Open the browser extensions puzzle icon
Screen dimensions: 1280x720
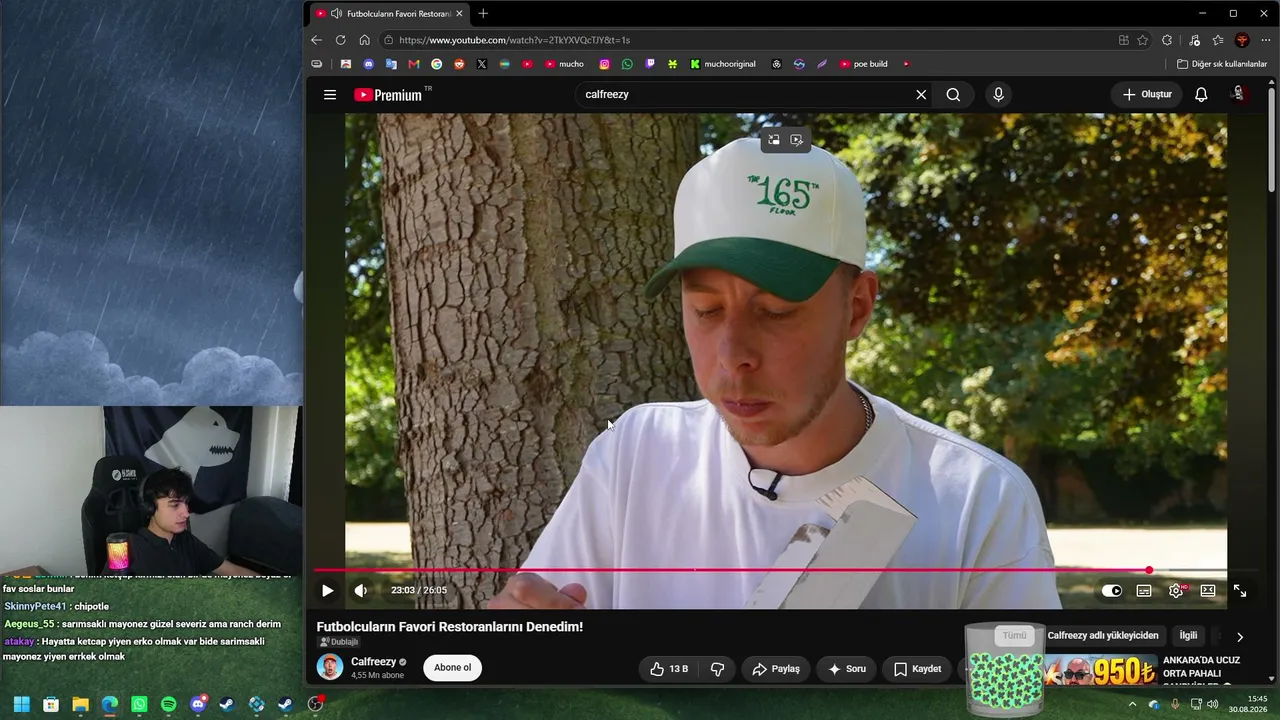coord(1167,40)
